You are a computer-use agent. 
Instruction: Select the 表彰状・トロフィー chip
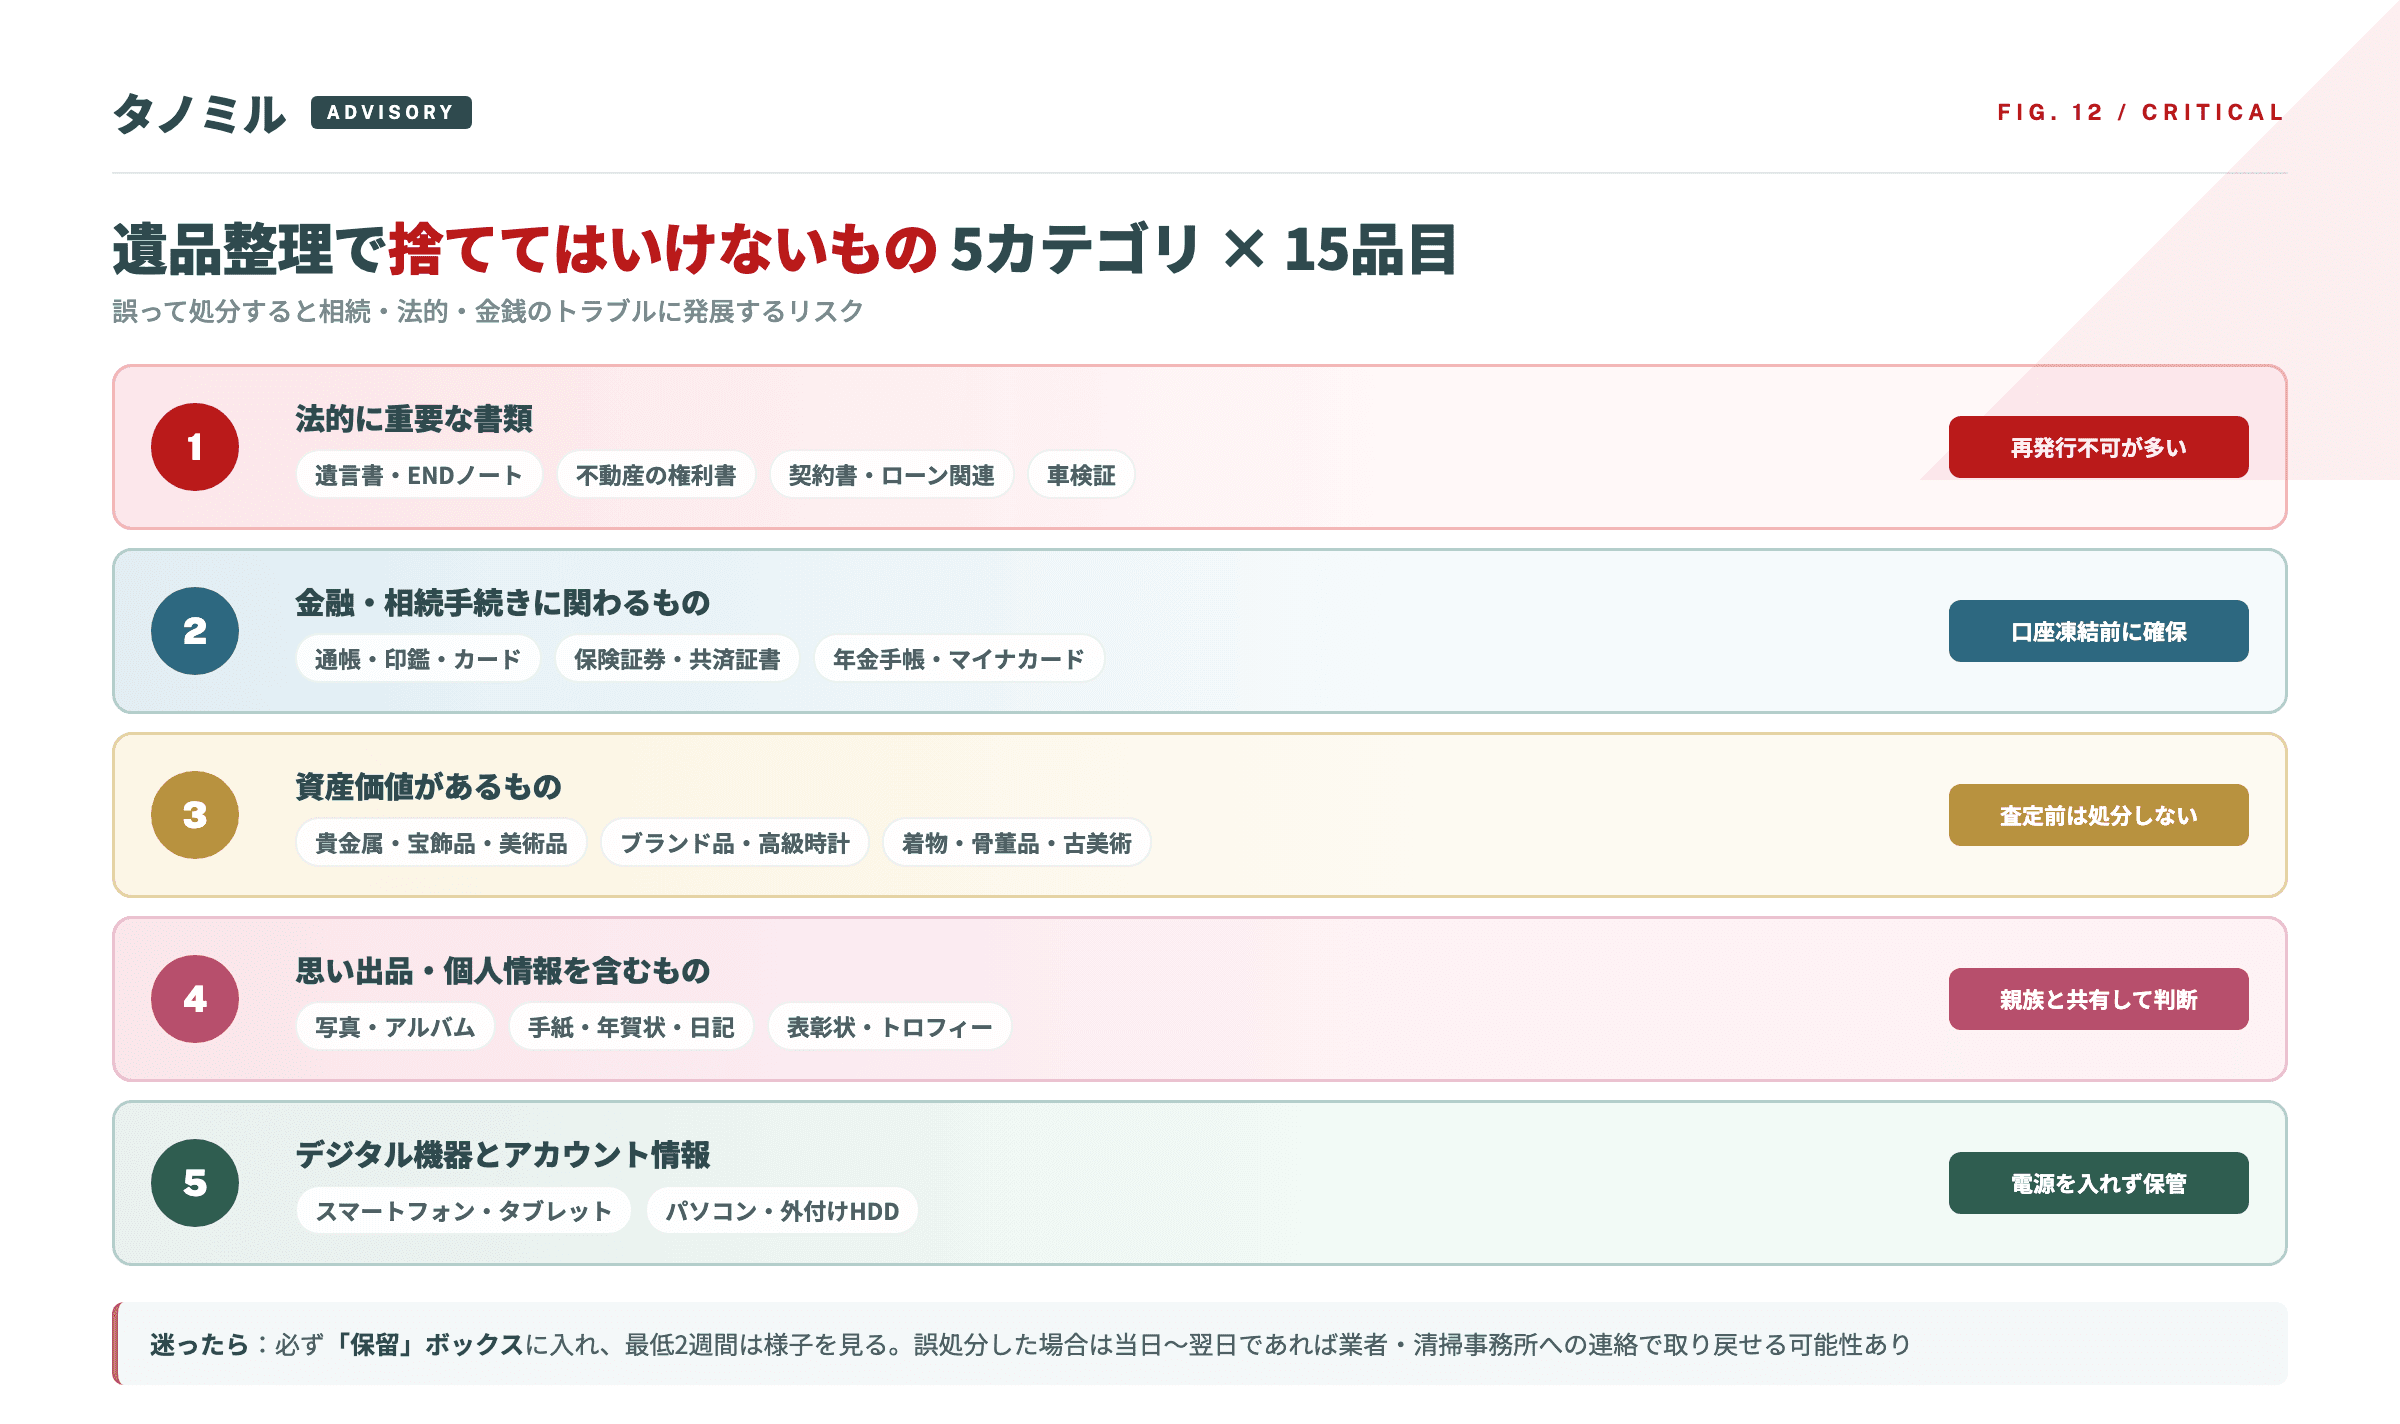tap(889, 1027)
